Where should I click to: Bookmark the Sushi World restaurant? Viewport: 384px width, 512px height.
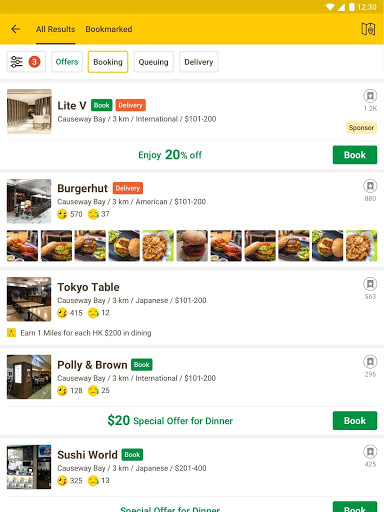pyautogui.click(x=370, y=452)
